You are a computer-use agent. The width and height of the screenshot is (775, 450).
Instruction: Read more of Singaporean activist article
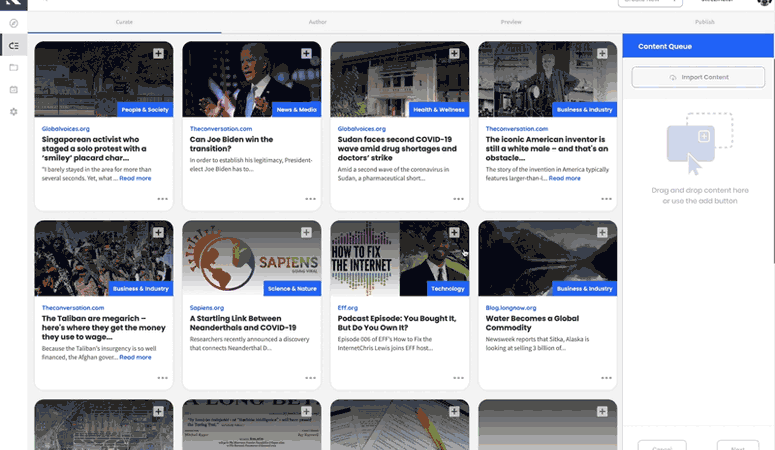135,178
